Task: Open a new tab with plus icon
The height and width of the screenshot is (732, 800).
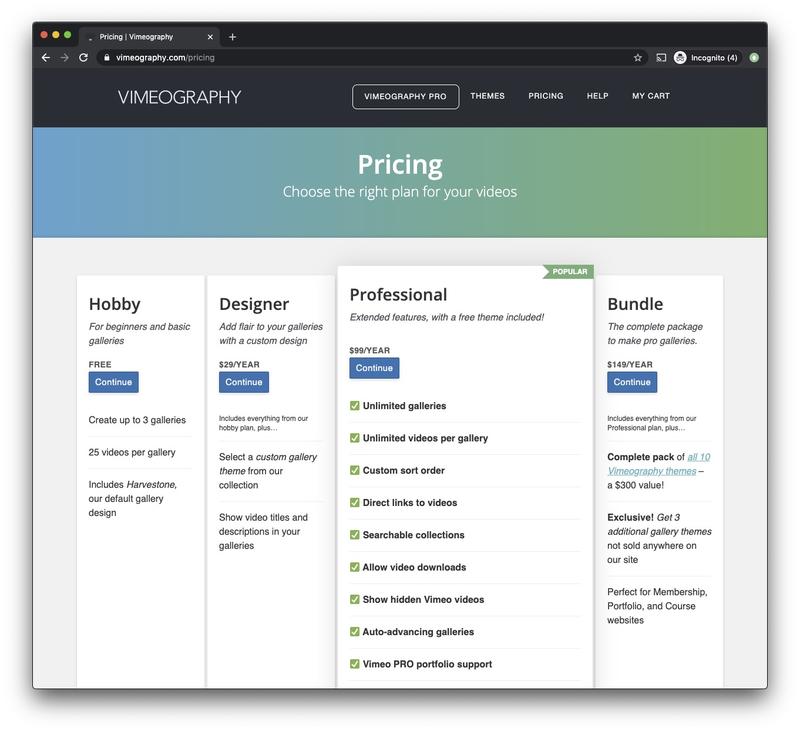Action: [x=233, y=37]
